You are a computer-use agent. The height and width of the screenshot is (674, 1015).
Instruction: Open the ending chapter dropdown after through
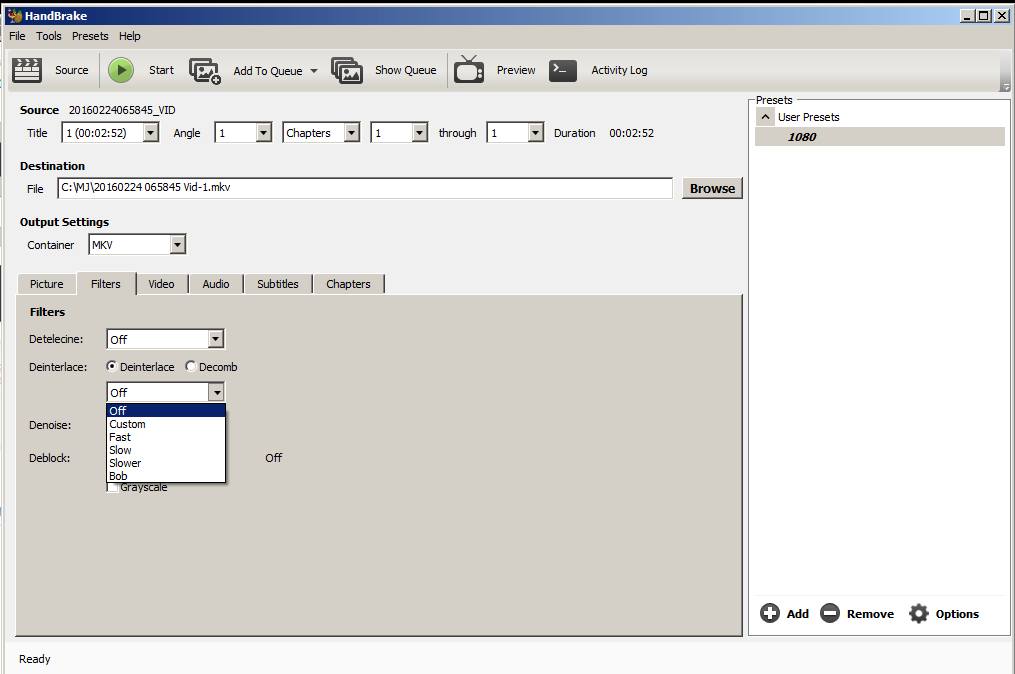point(535,133)
